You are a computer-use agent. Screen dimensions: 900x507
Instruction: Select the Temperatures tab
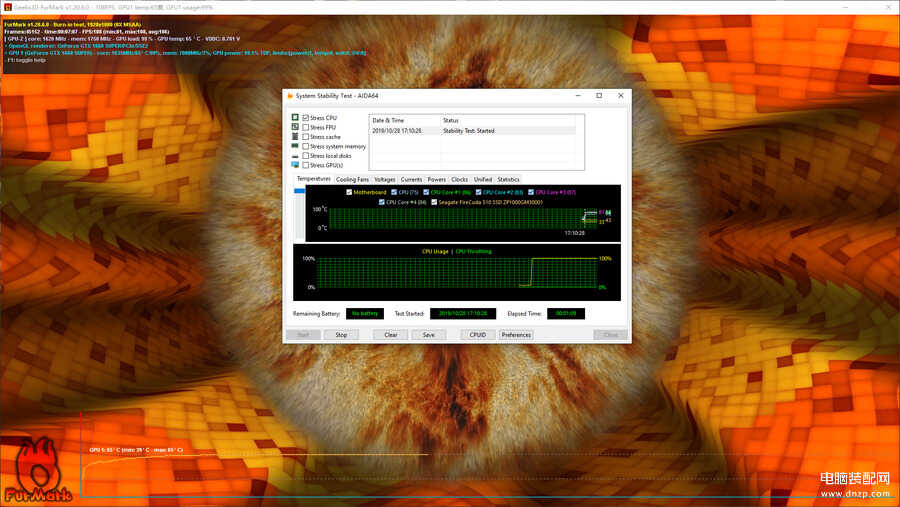pyautogui.click(x=313, y=179)
